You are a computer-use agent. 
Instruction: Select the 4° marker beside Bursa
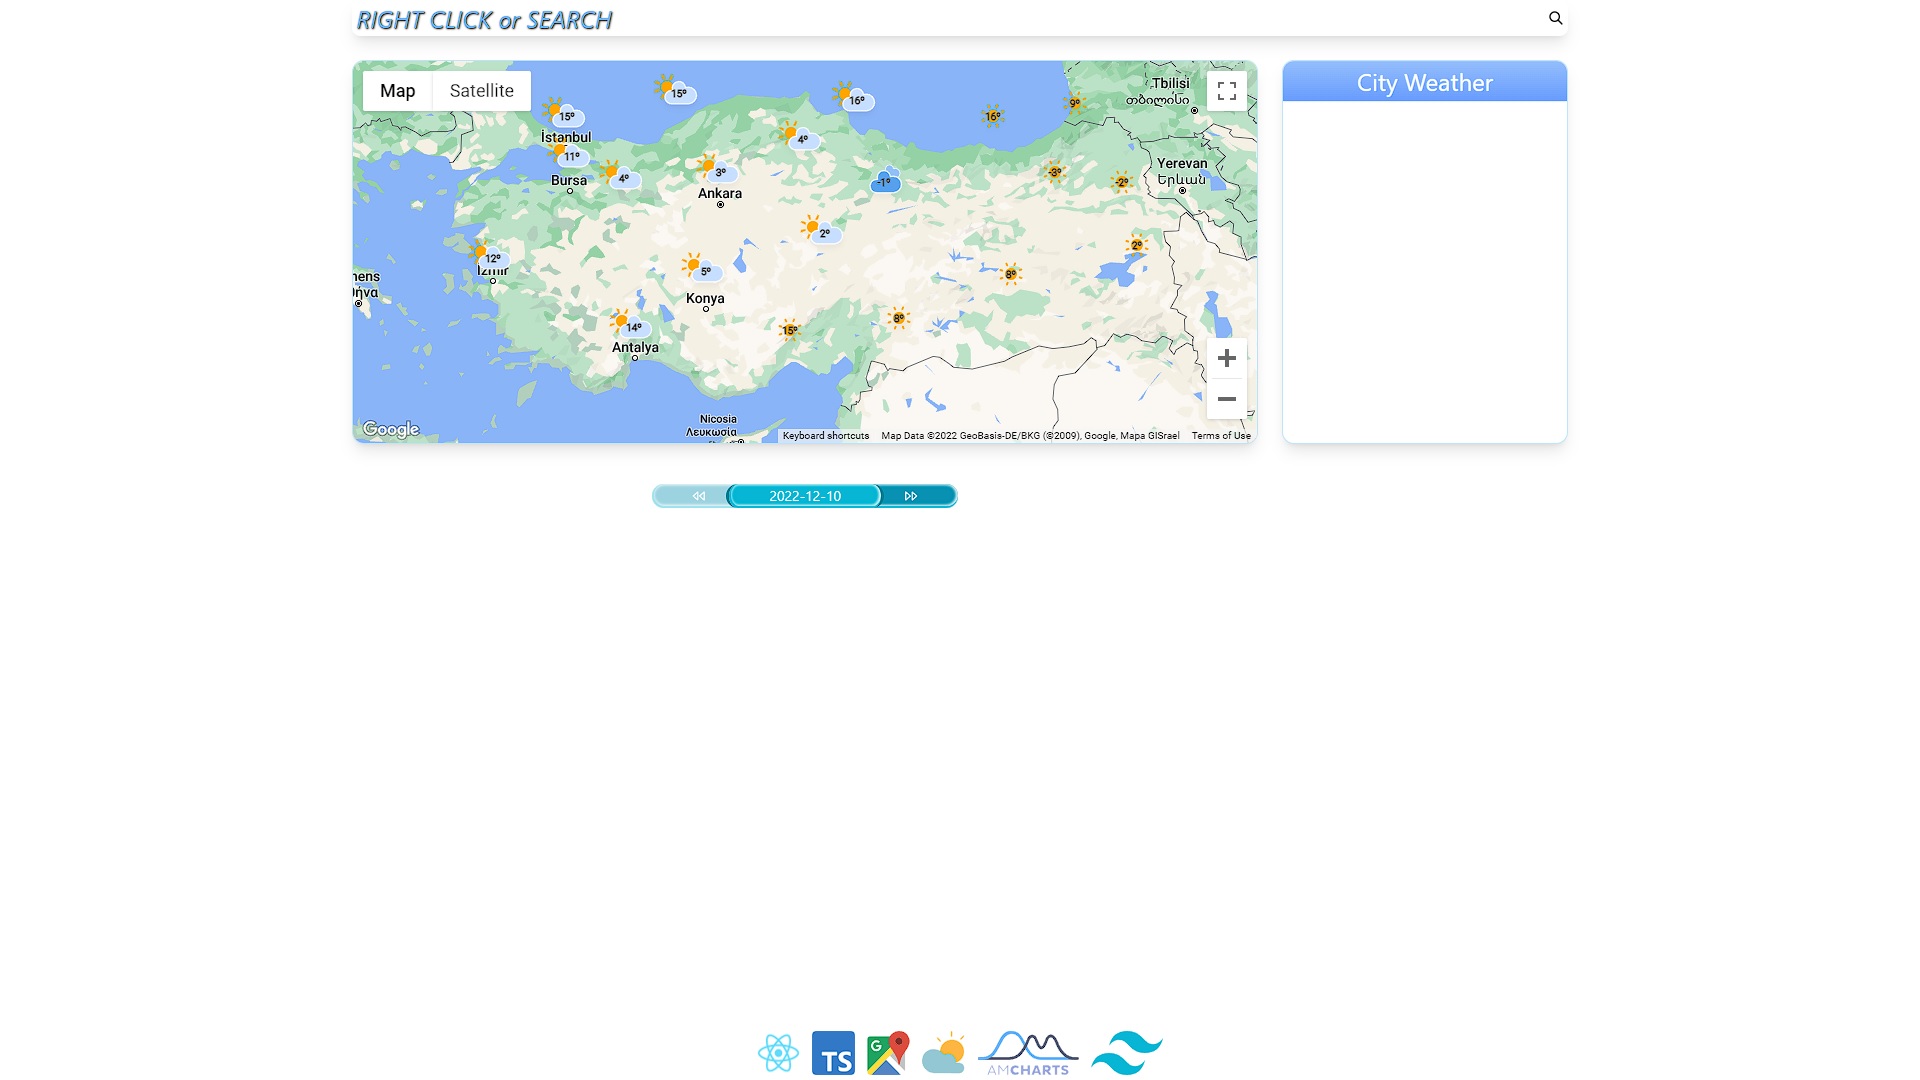click(619, 176)
